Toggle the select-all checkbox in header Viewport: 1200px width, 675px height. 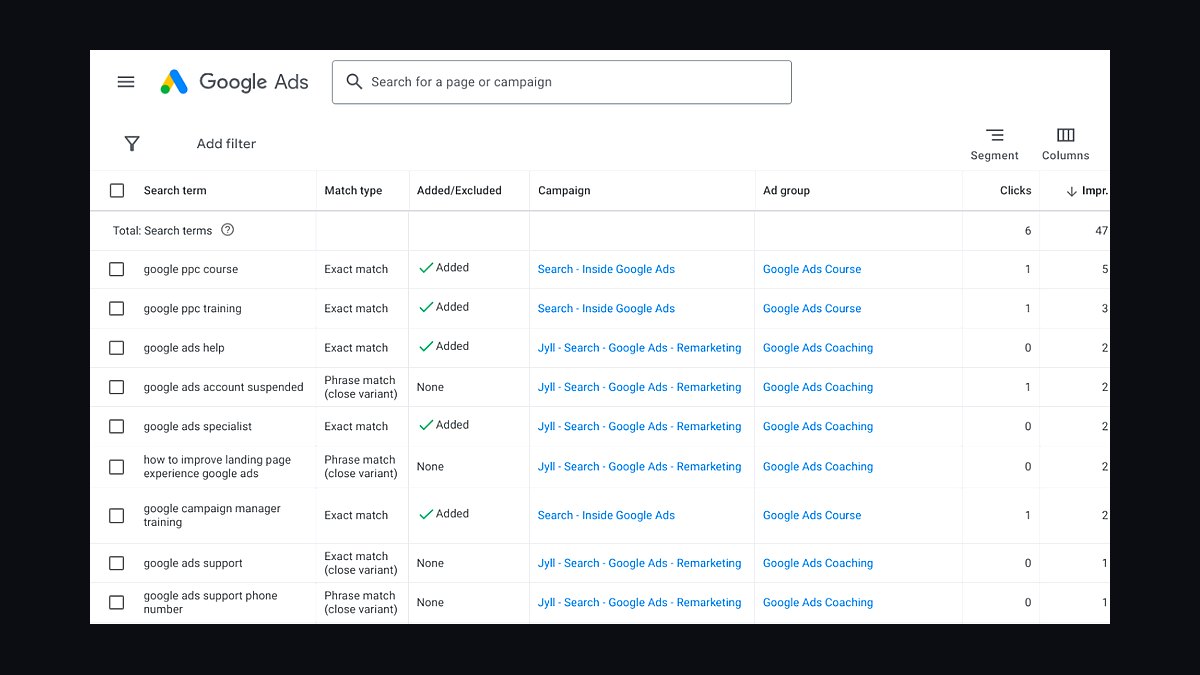117,190
